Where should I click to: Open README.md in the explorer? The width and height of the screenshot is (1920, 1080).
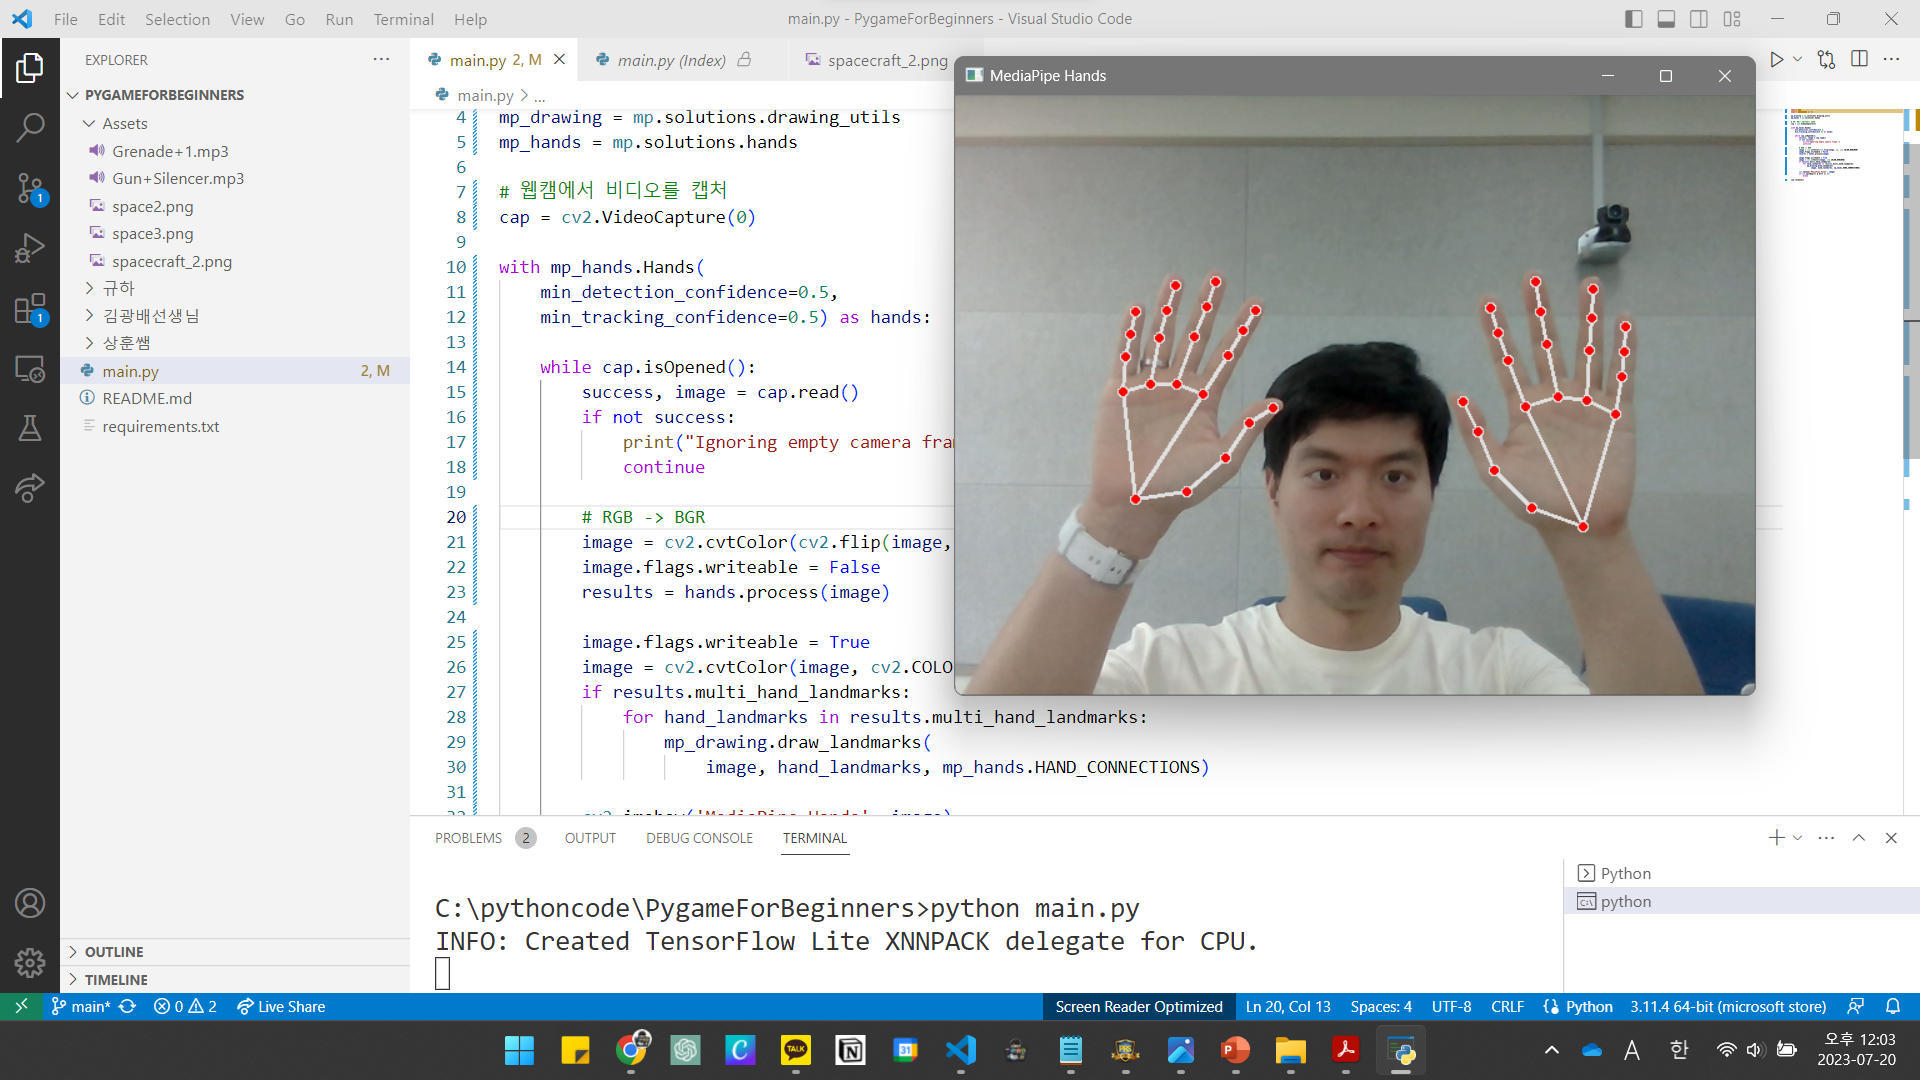(147, 398)
